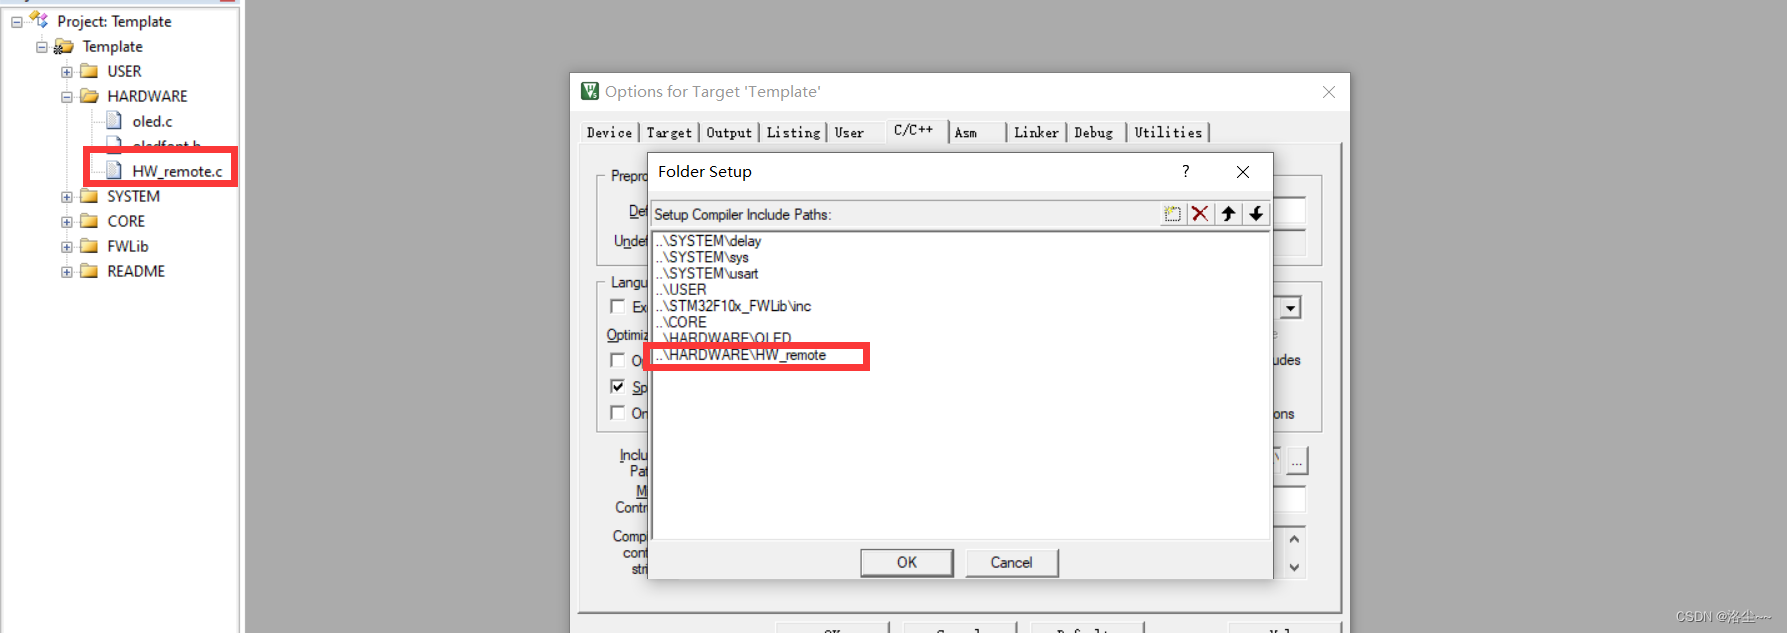The image size is (1787, 633).
Task: Switch to the Debug tab
Action: 1094,133
